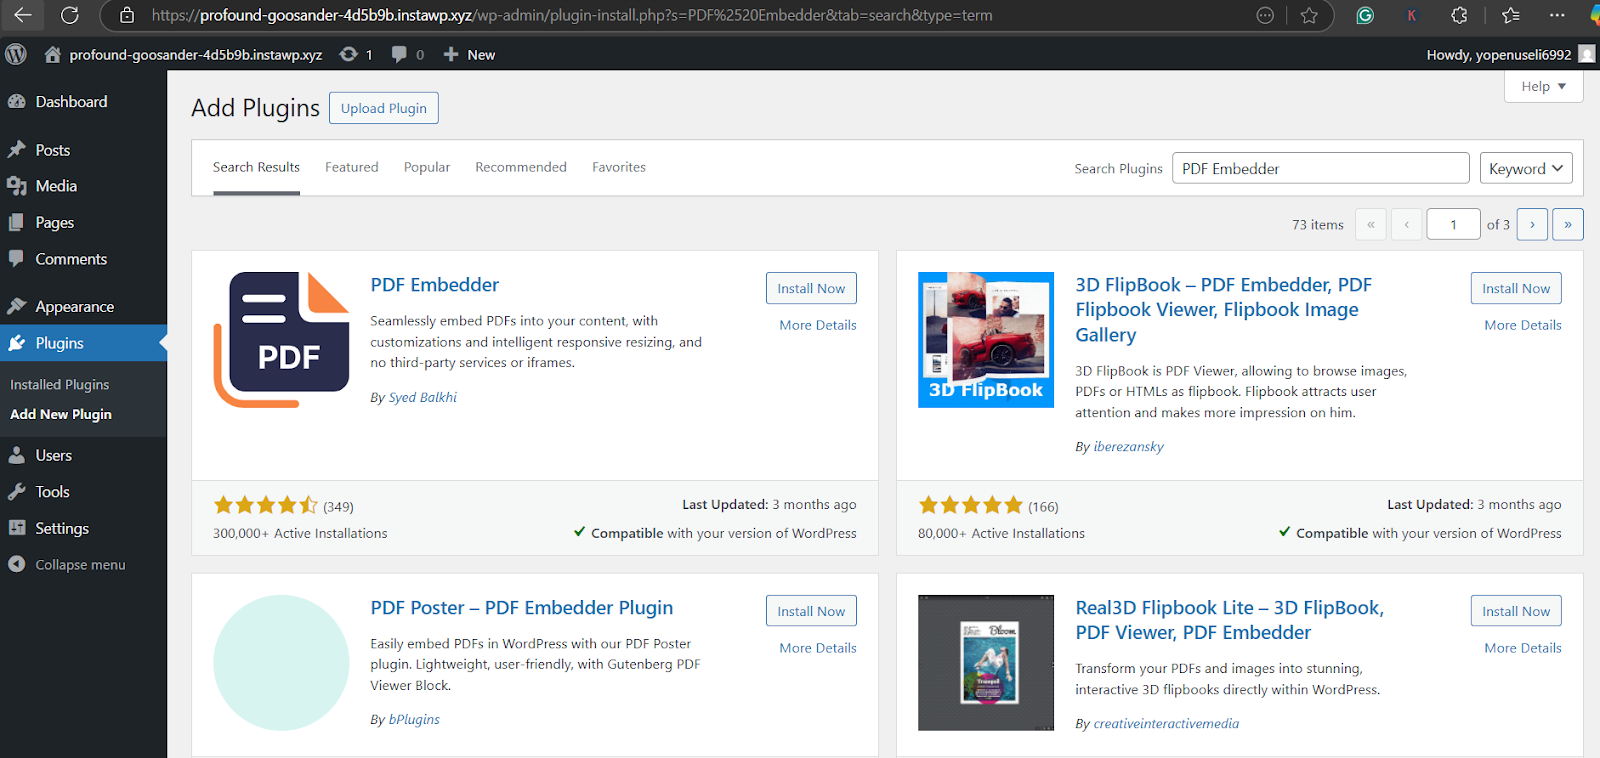Expand the Help dropdown tab

point(1543,86)
